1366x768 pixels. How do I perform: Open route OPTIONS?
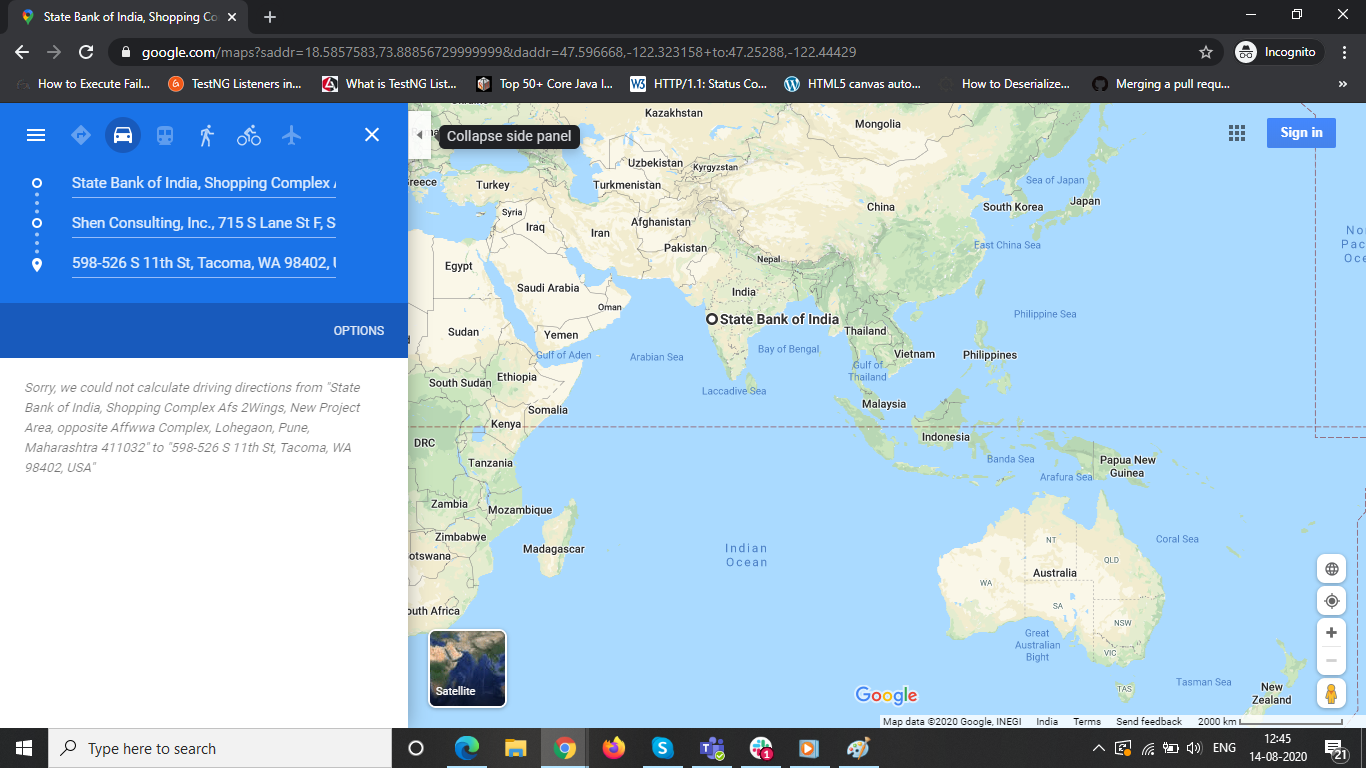(x=359, y=331)
